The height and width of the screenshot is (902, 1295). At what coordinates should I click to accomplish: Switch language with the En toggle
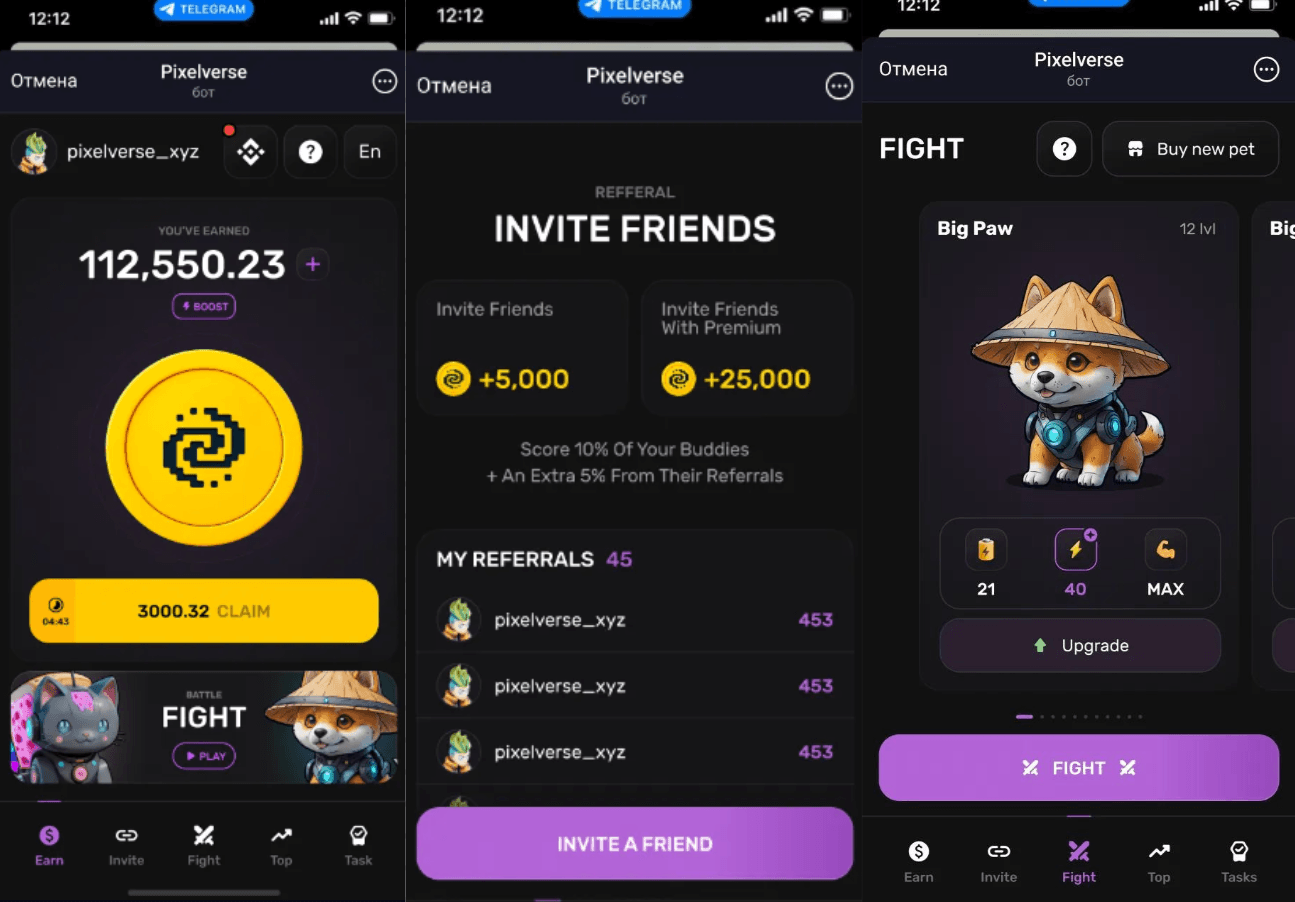tap(370, 152)
